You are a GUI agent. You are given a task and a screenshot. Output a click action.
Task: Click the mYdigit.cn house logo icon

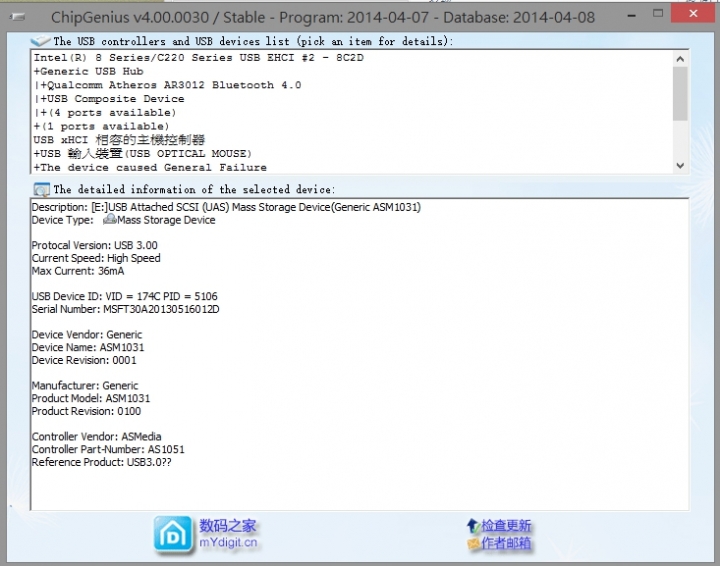pos(173,534)
